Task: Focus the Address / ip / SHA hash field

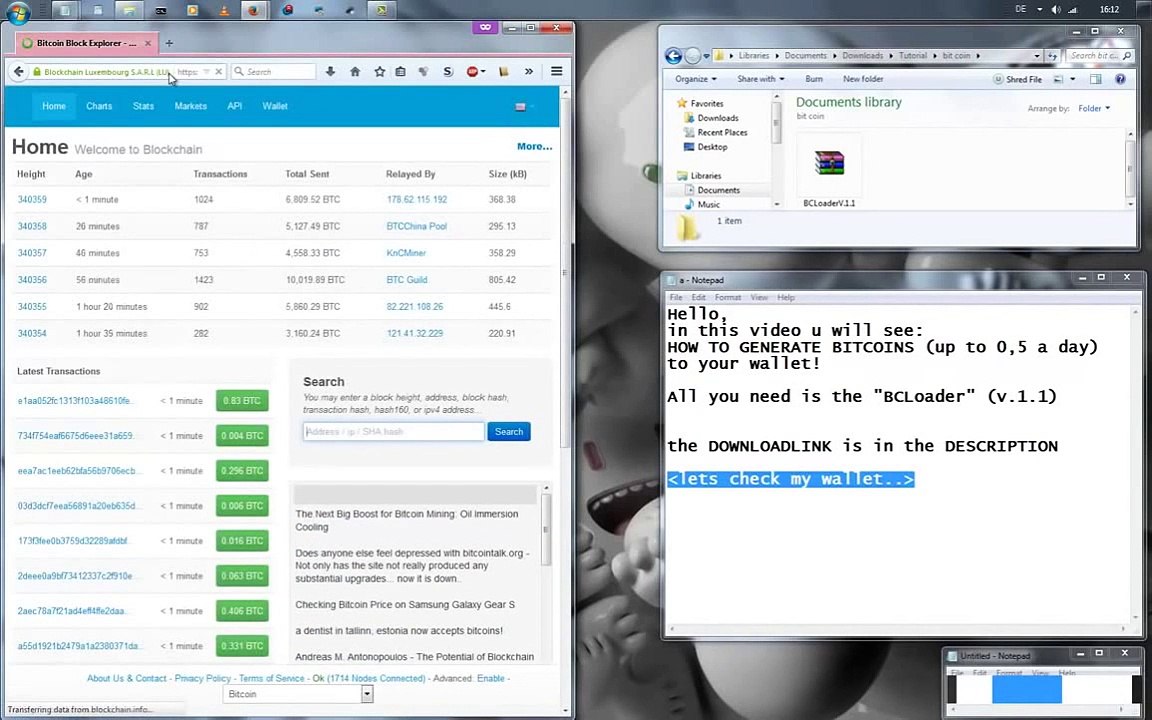Action: 393,431
